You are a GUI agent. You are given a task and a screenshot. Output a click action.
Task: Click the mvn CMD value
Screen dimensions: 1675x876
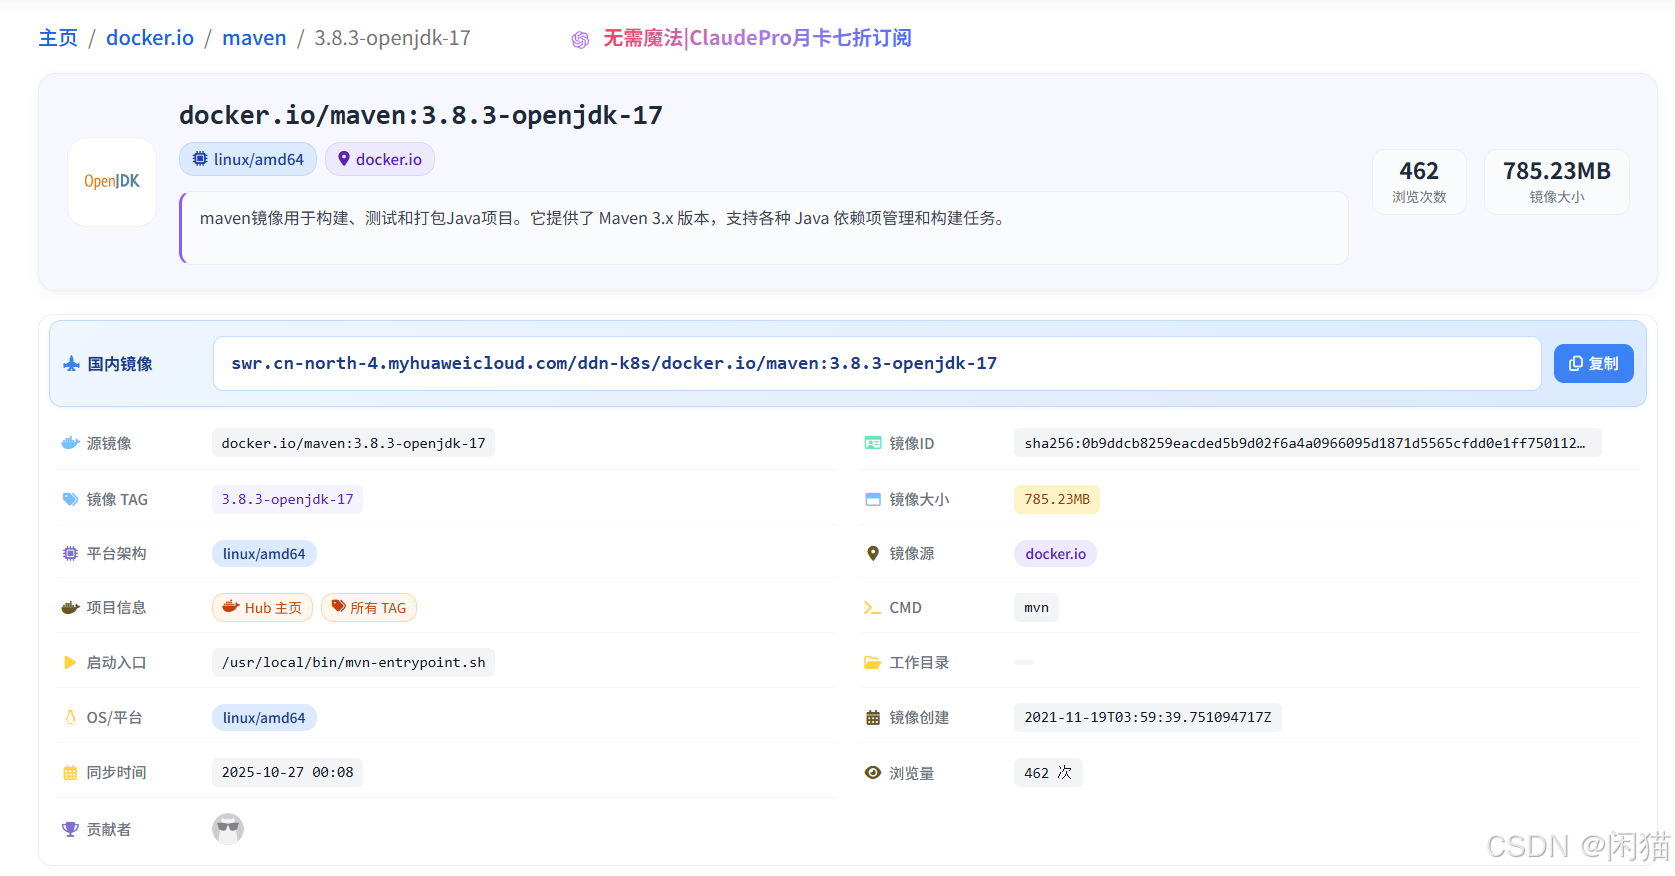(x=1036, y=607)
